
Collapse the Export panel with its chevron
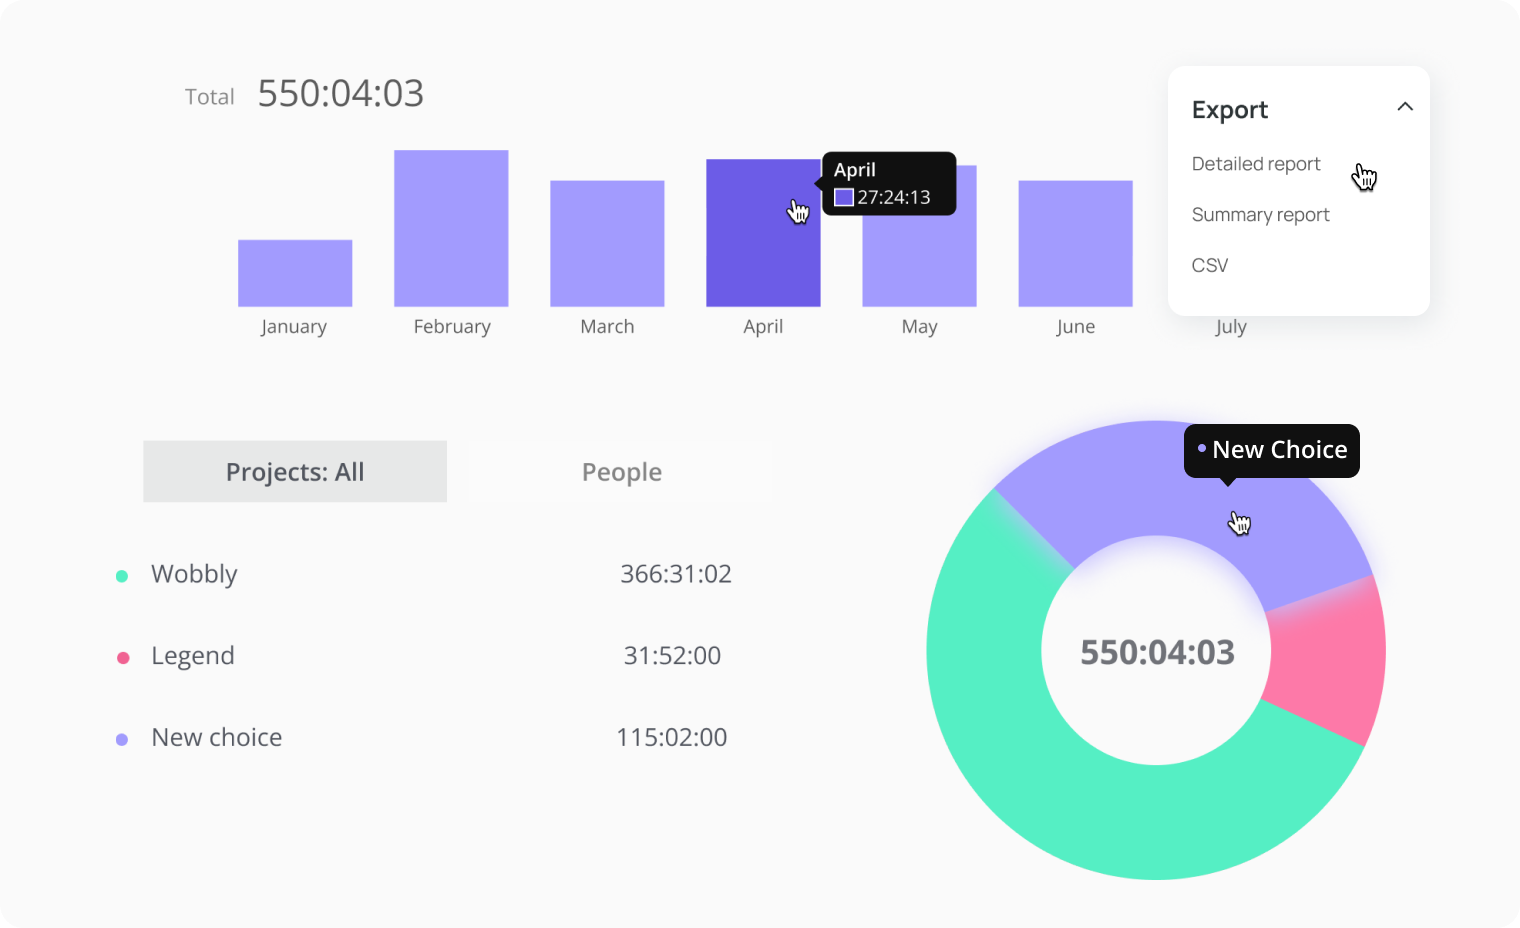tap(1405, 106)
